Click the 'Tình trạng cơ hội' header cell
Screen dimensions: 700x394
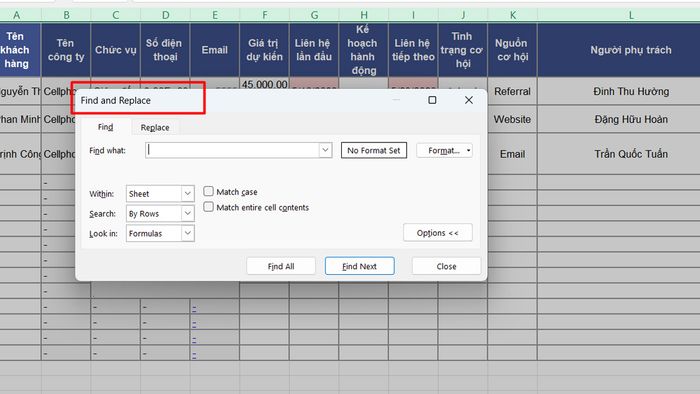click(x=462, y=50)
